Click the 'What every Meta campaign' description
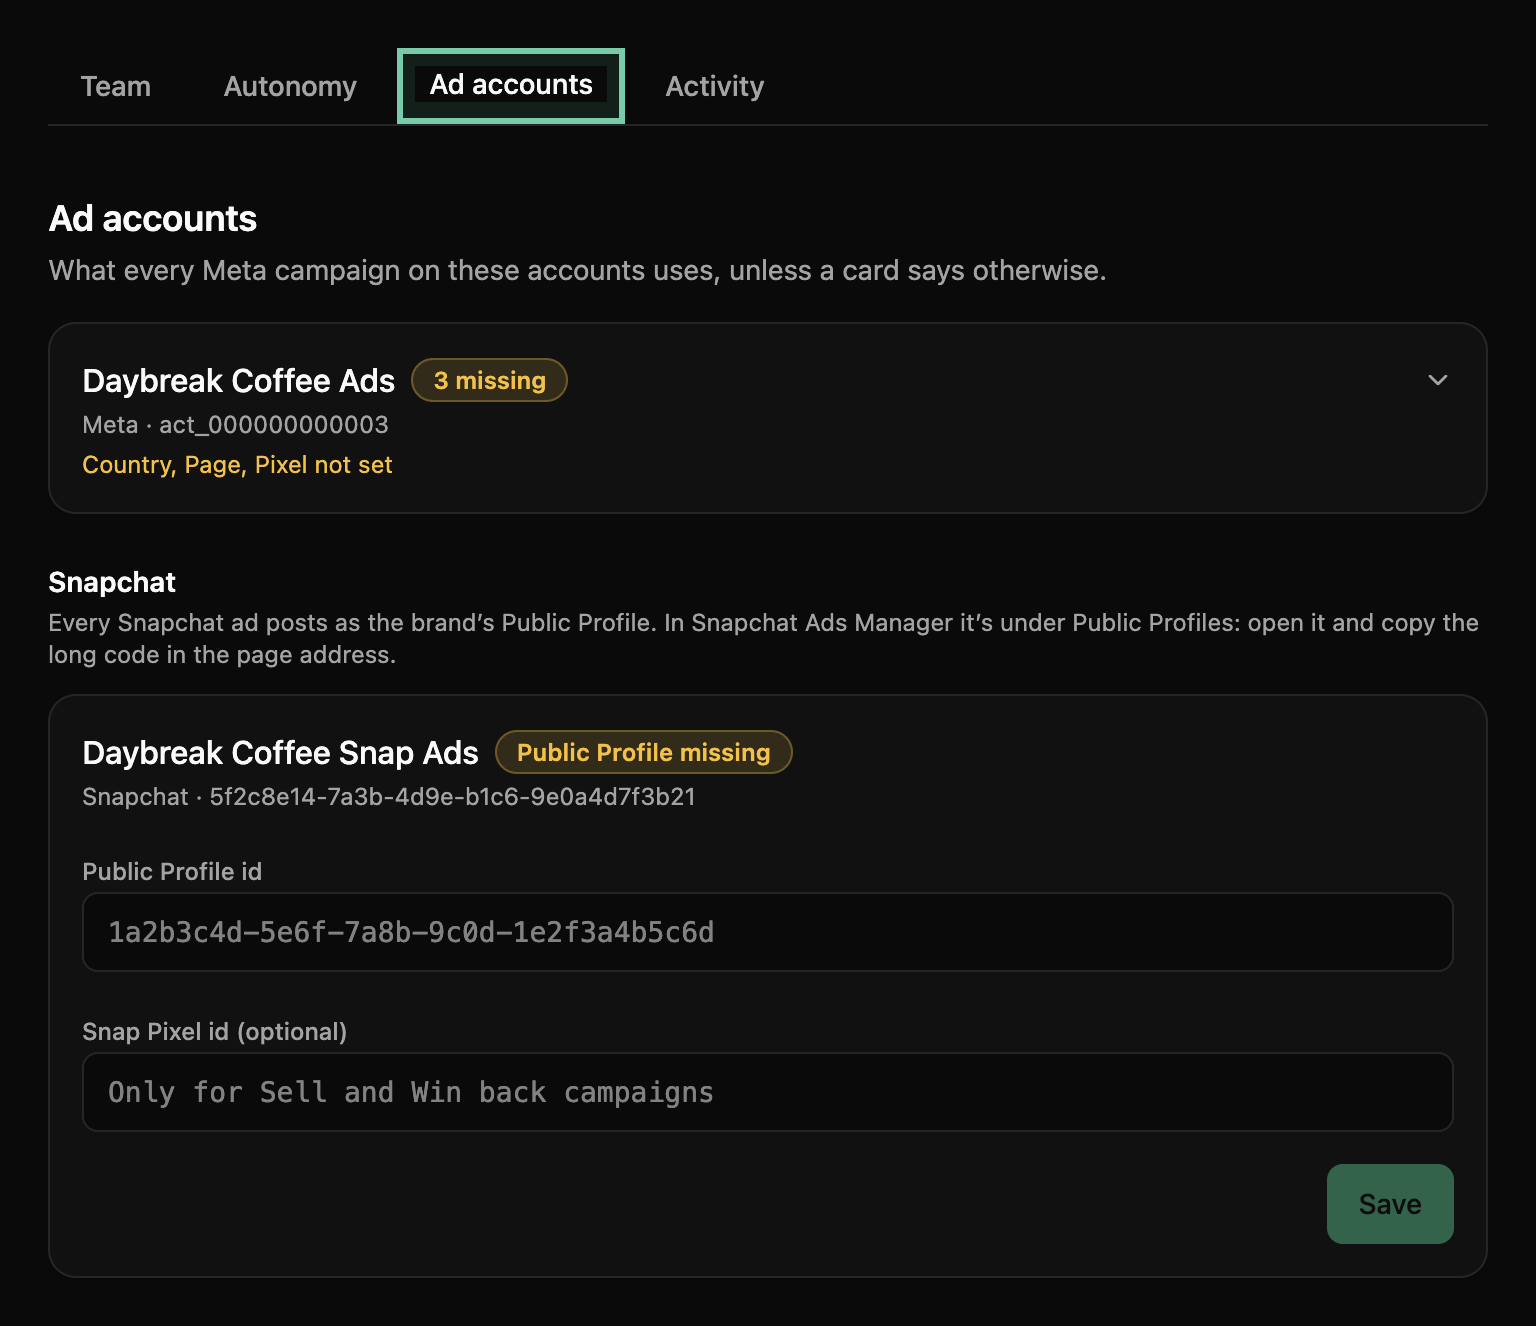The height and width of the screenshot is (1326, 1536). pos(578,271)
